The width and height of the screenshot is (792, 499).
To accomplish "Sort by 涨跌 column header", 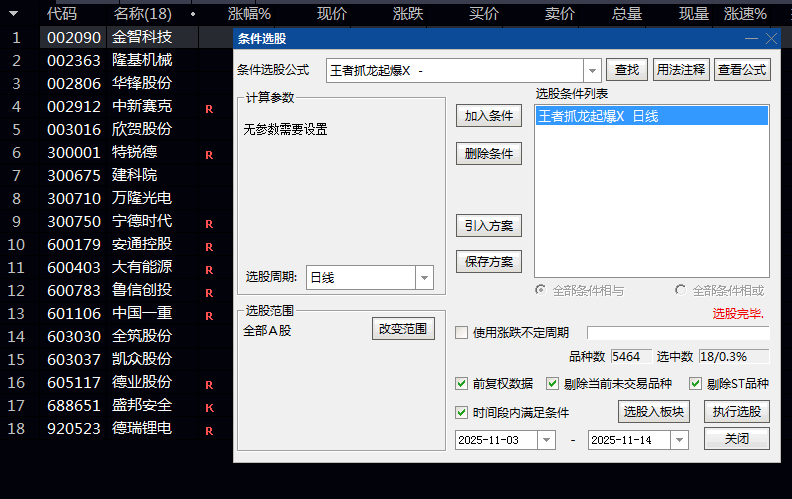I will click(x=408, y=14).
